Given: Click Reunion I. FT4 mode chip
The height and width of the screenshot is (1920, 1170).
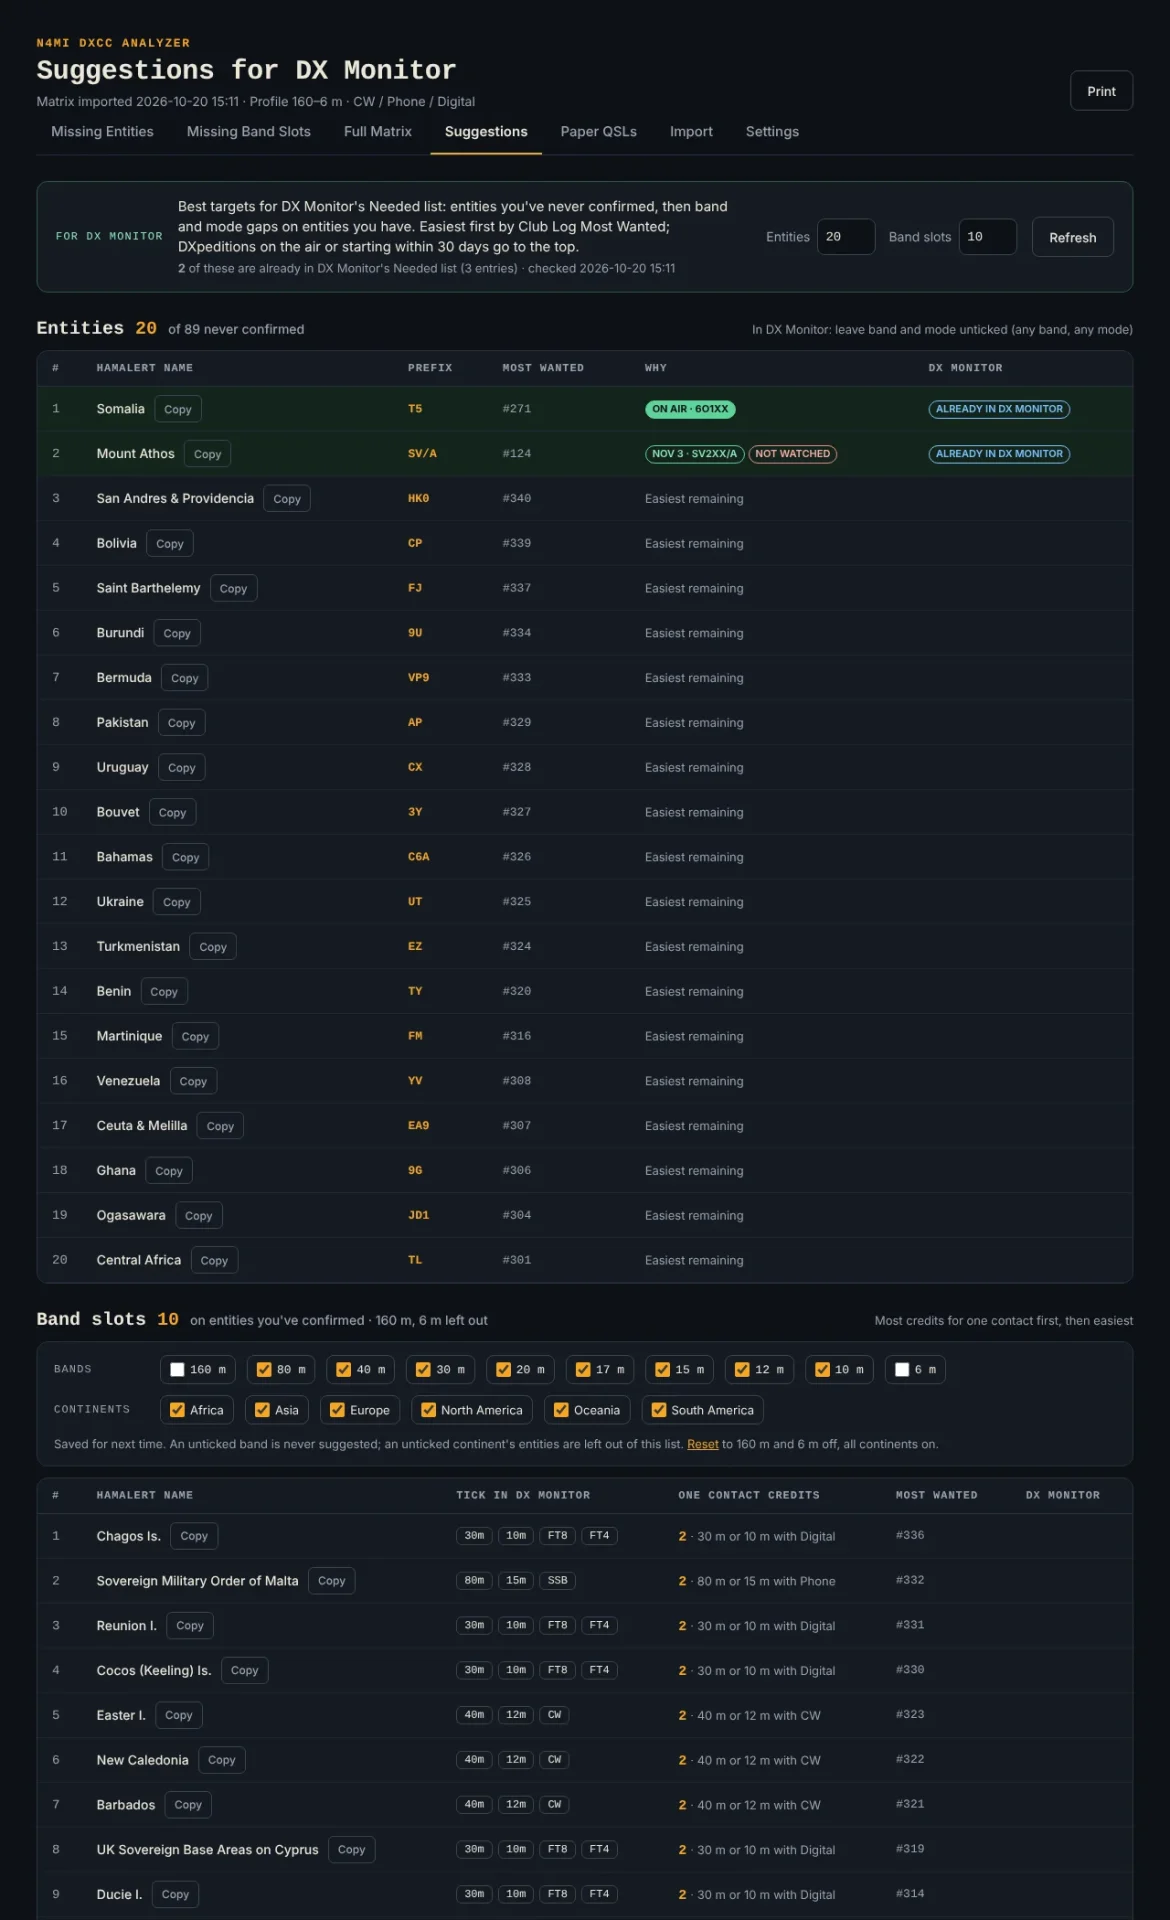Looking at the screenshot, I should (x=600, y=1626).
